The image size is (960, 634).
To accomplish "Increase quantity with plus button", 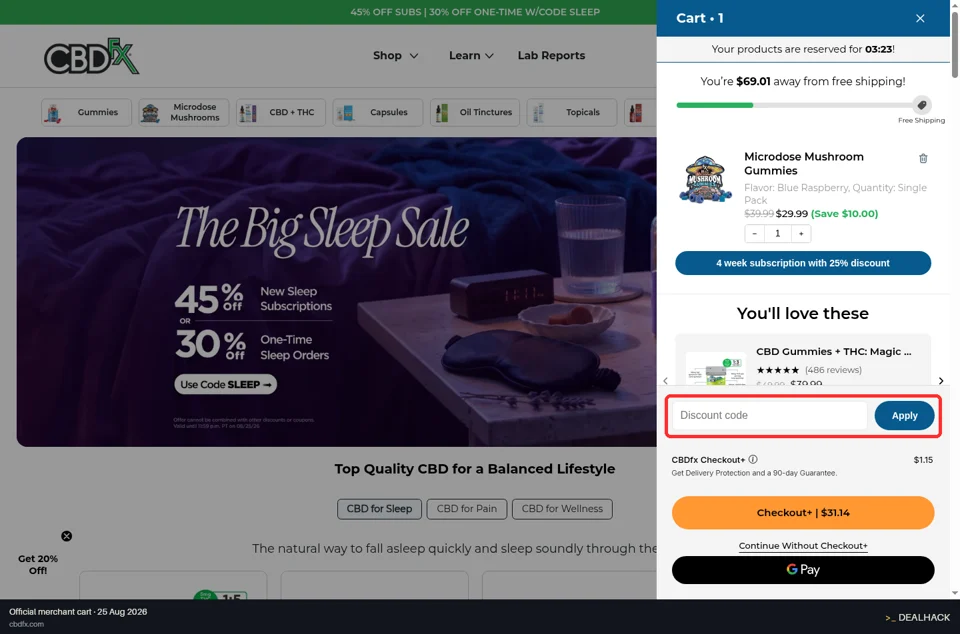I will (801, 233).
